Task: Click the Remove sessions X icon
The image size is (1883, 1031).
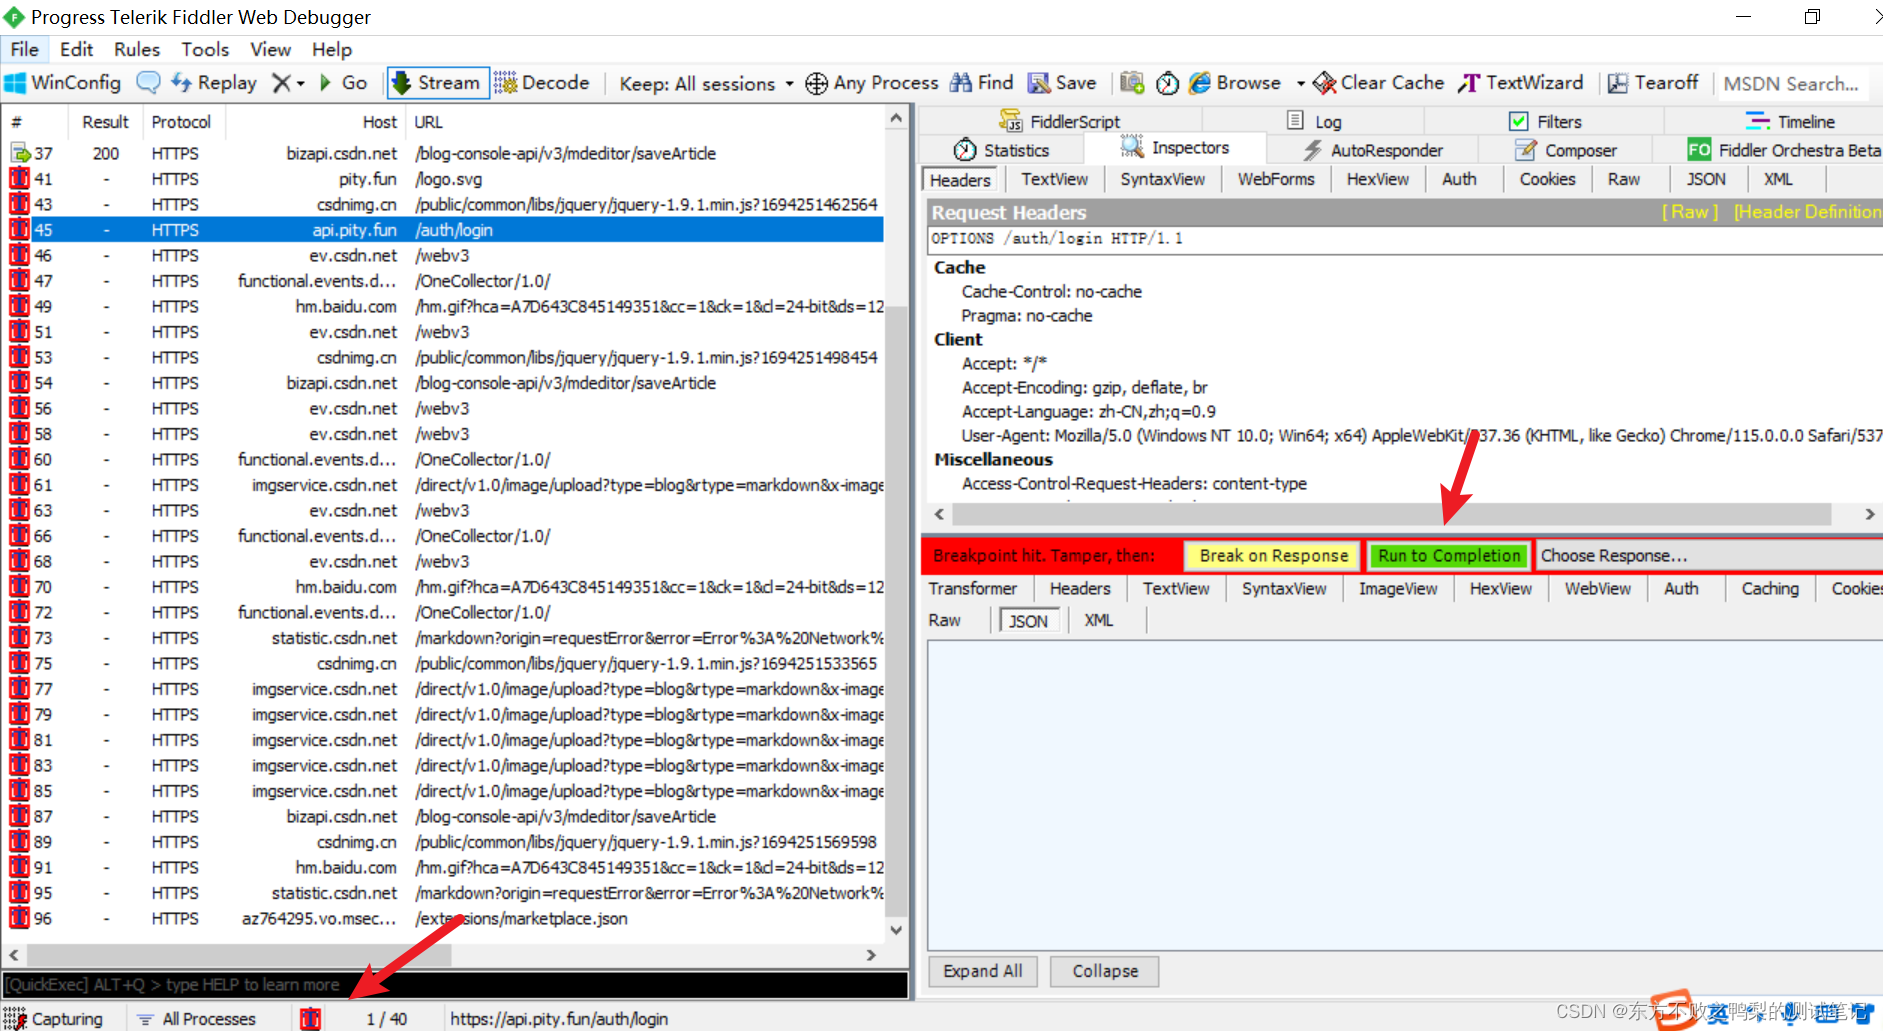Action: (282, 83)
